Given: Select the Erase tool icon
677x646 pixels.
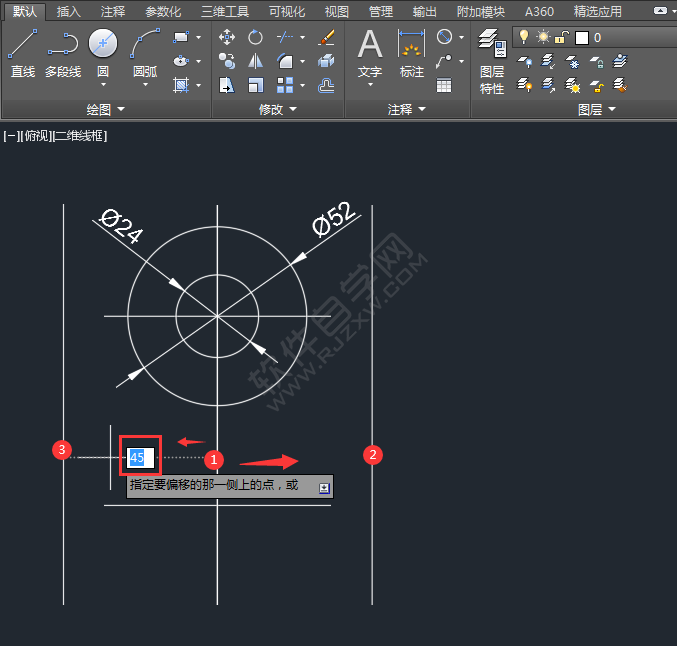Looking at the screenshot, I should (x=326, y=38).
